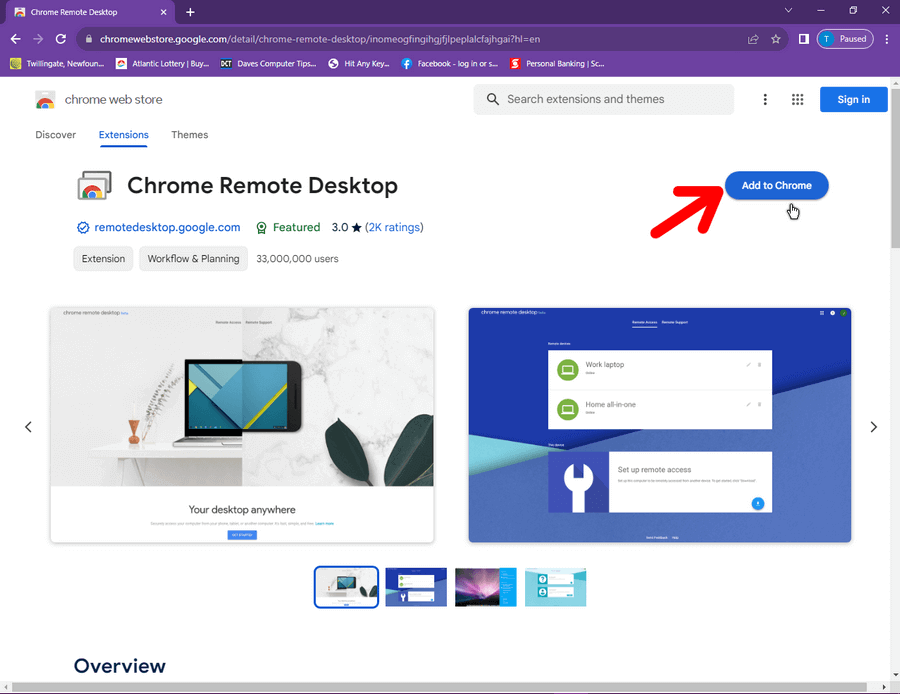Image resolution: width=900 pixels, height=694 pixels.
Task: Click the address bar URL
Action: click(x=320, y=39)
